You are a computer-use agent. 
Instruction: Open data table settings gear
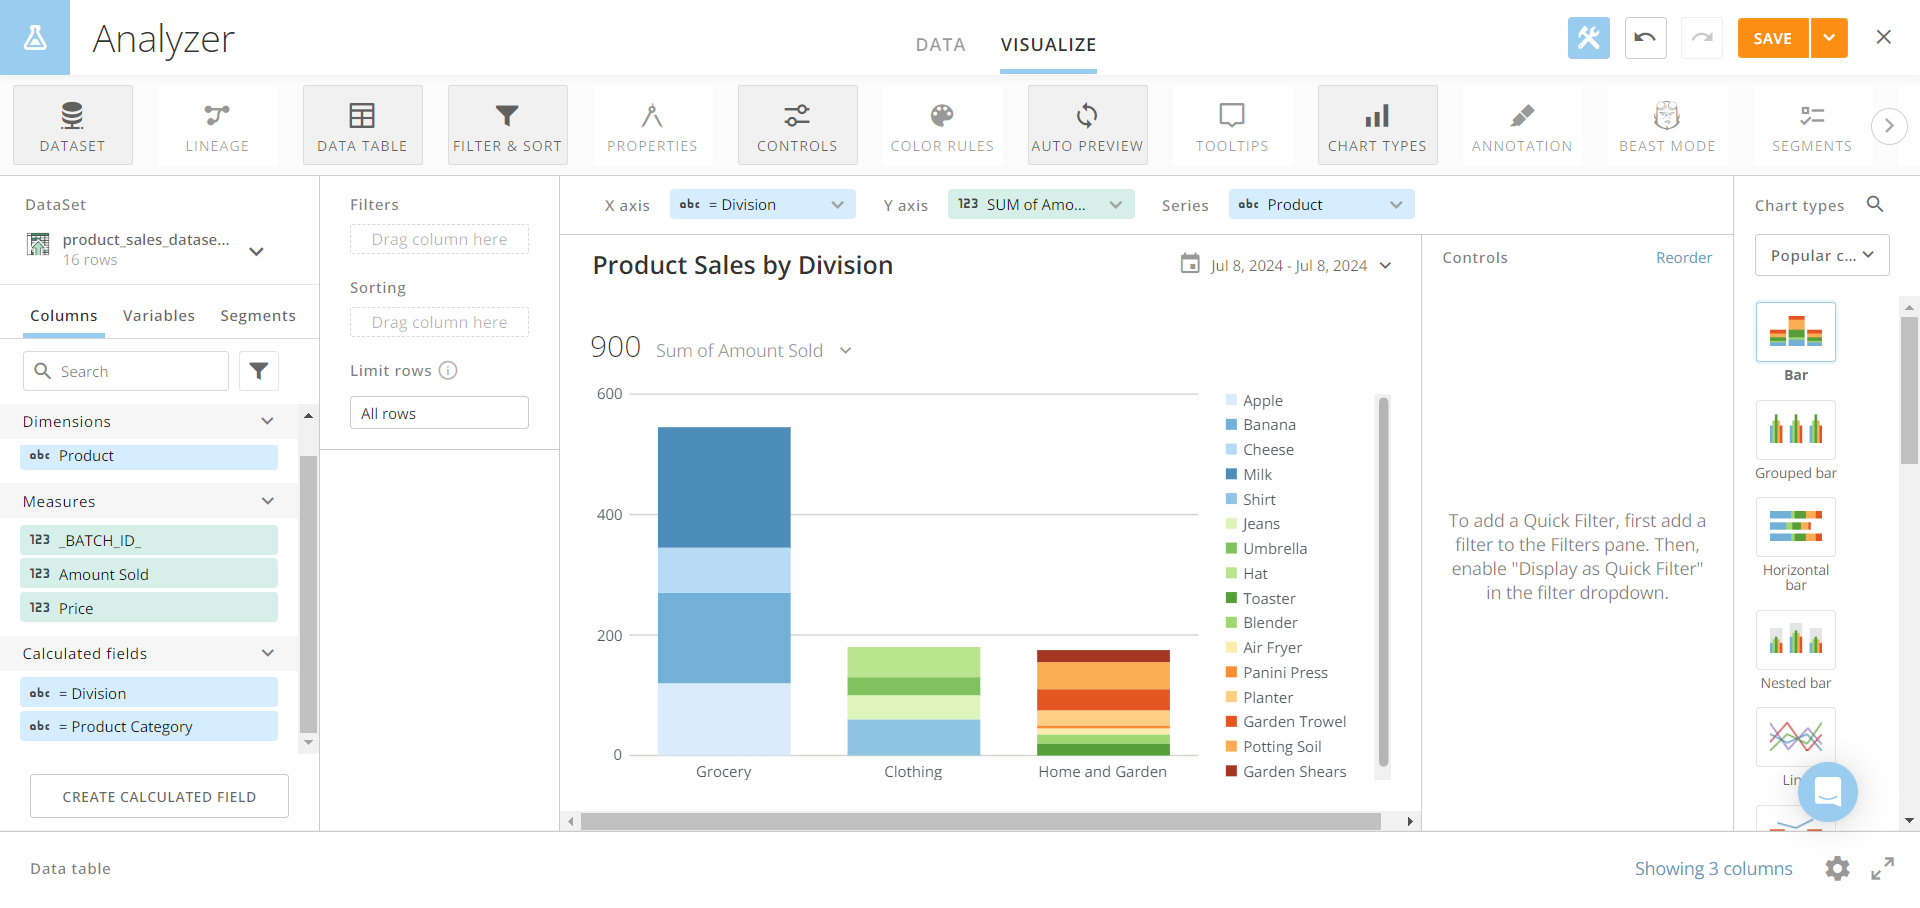1837,868
